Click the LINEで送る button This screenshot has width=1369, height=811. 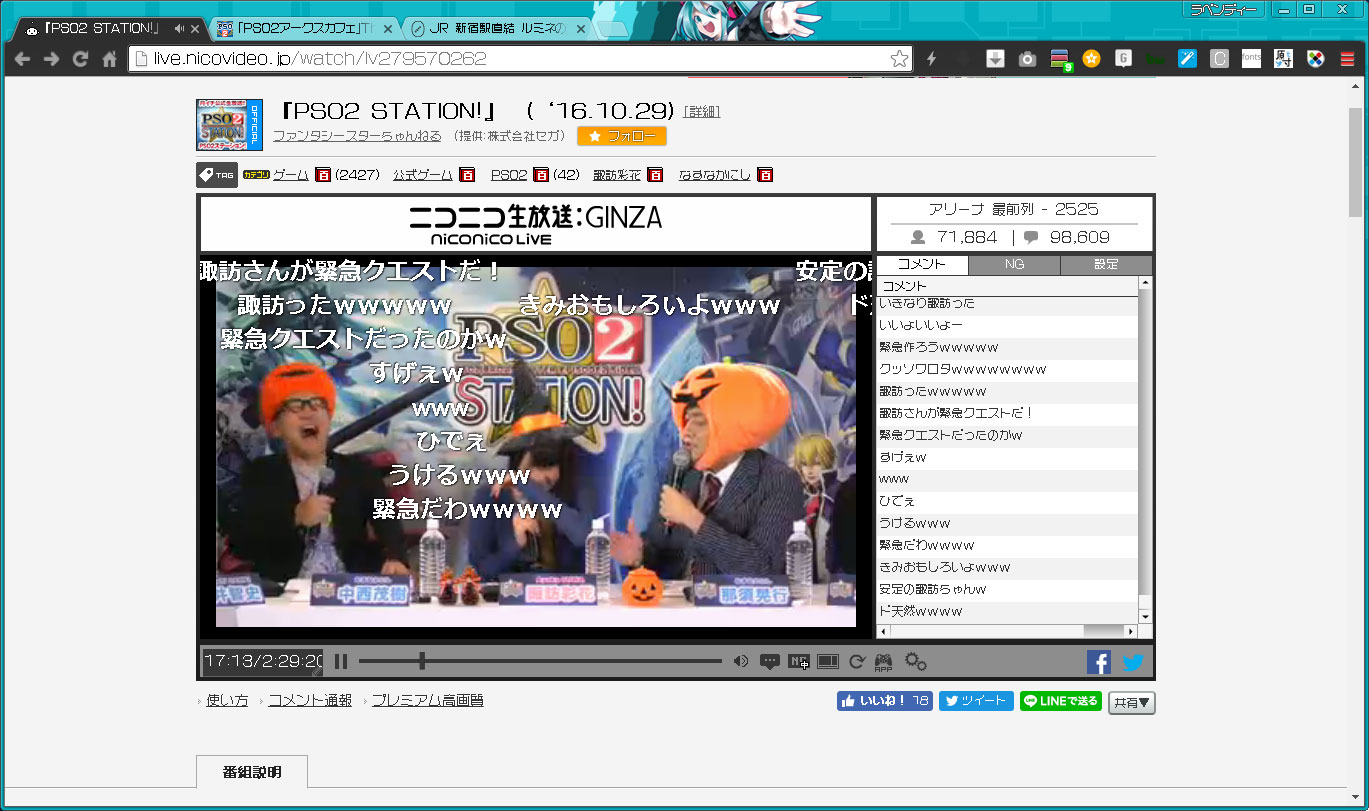[x=1061, y=701]
